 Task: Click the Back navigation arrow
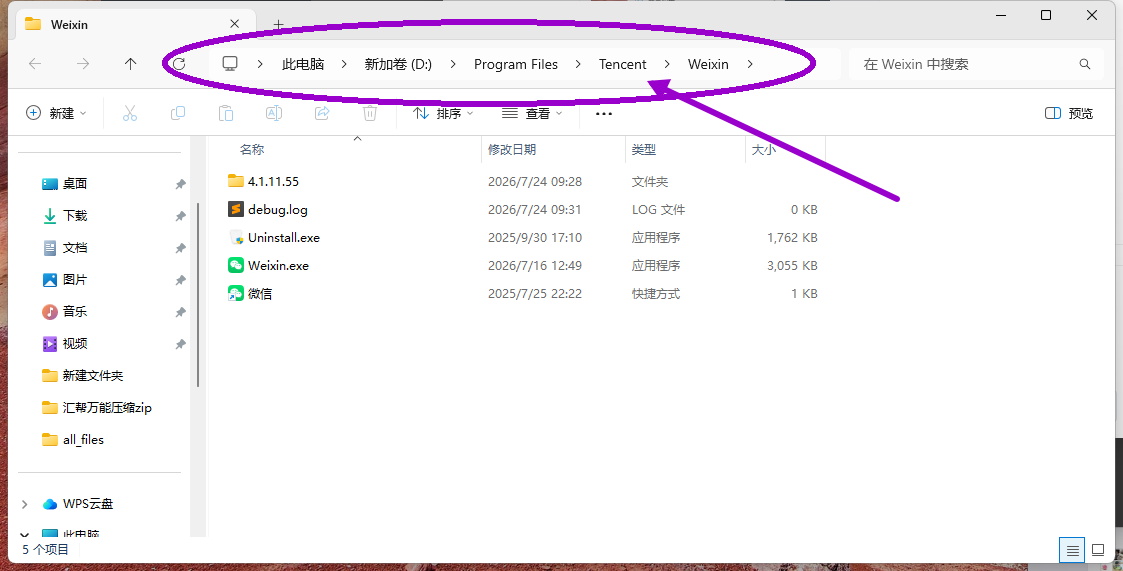(x=34, y=64)
